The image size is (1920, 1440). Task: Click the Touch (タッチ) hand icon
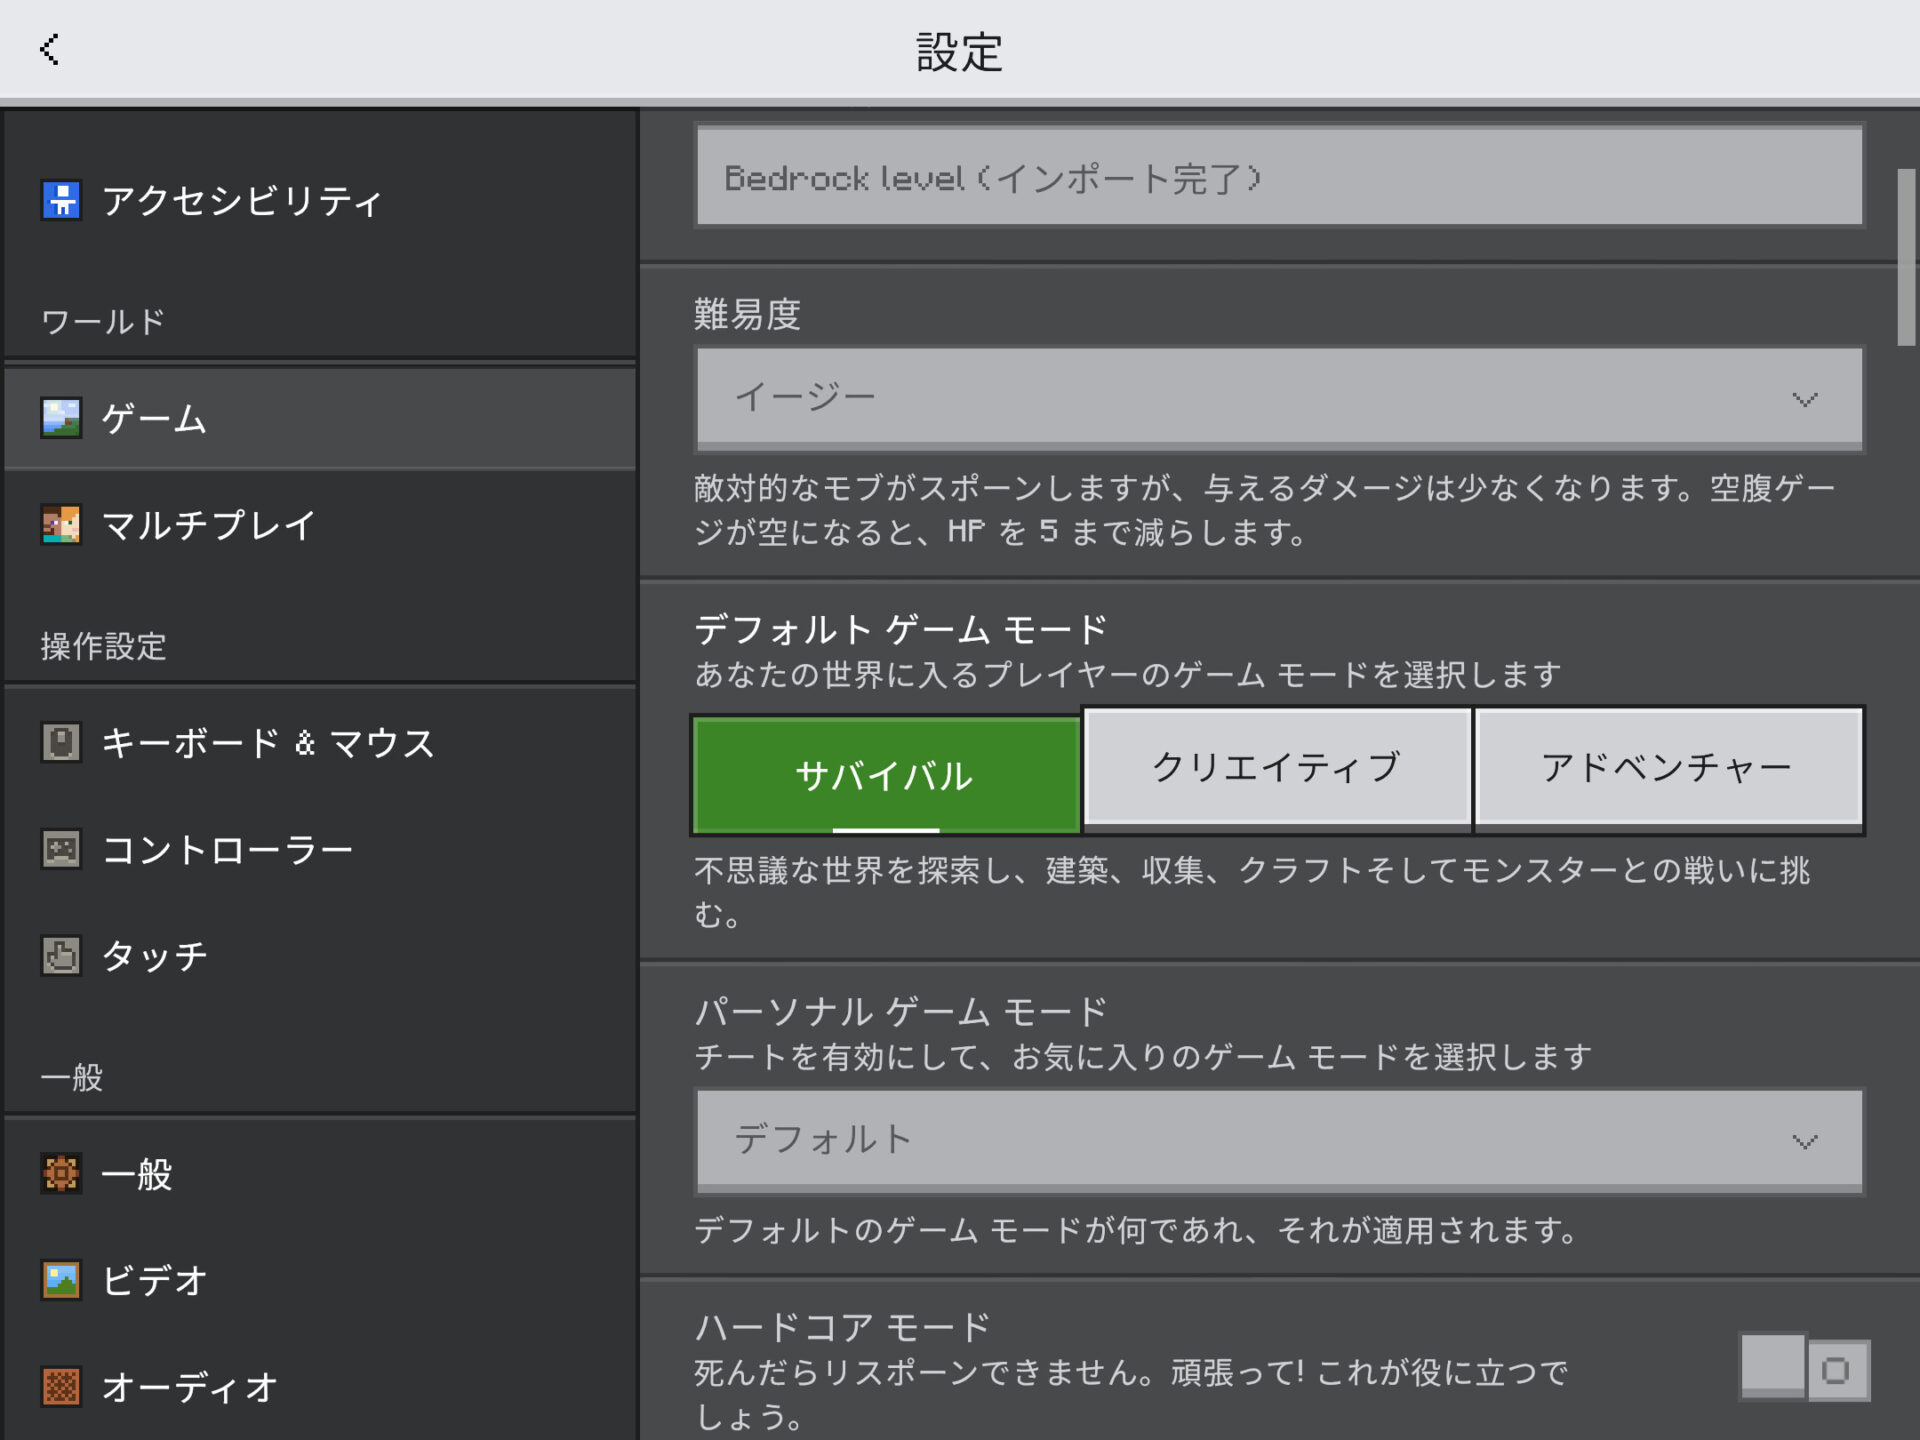click(x=61, y=956)
